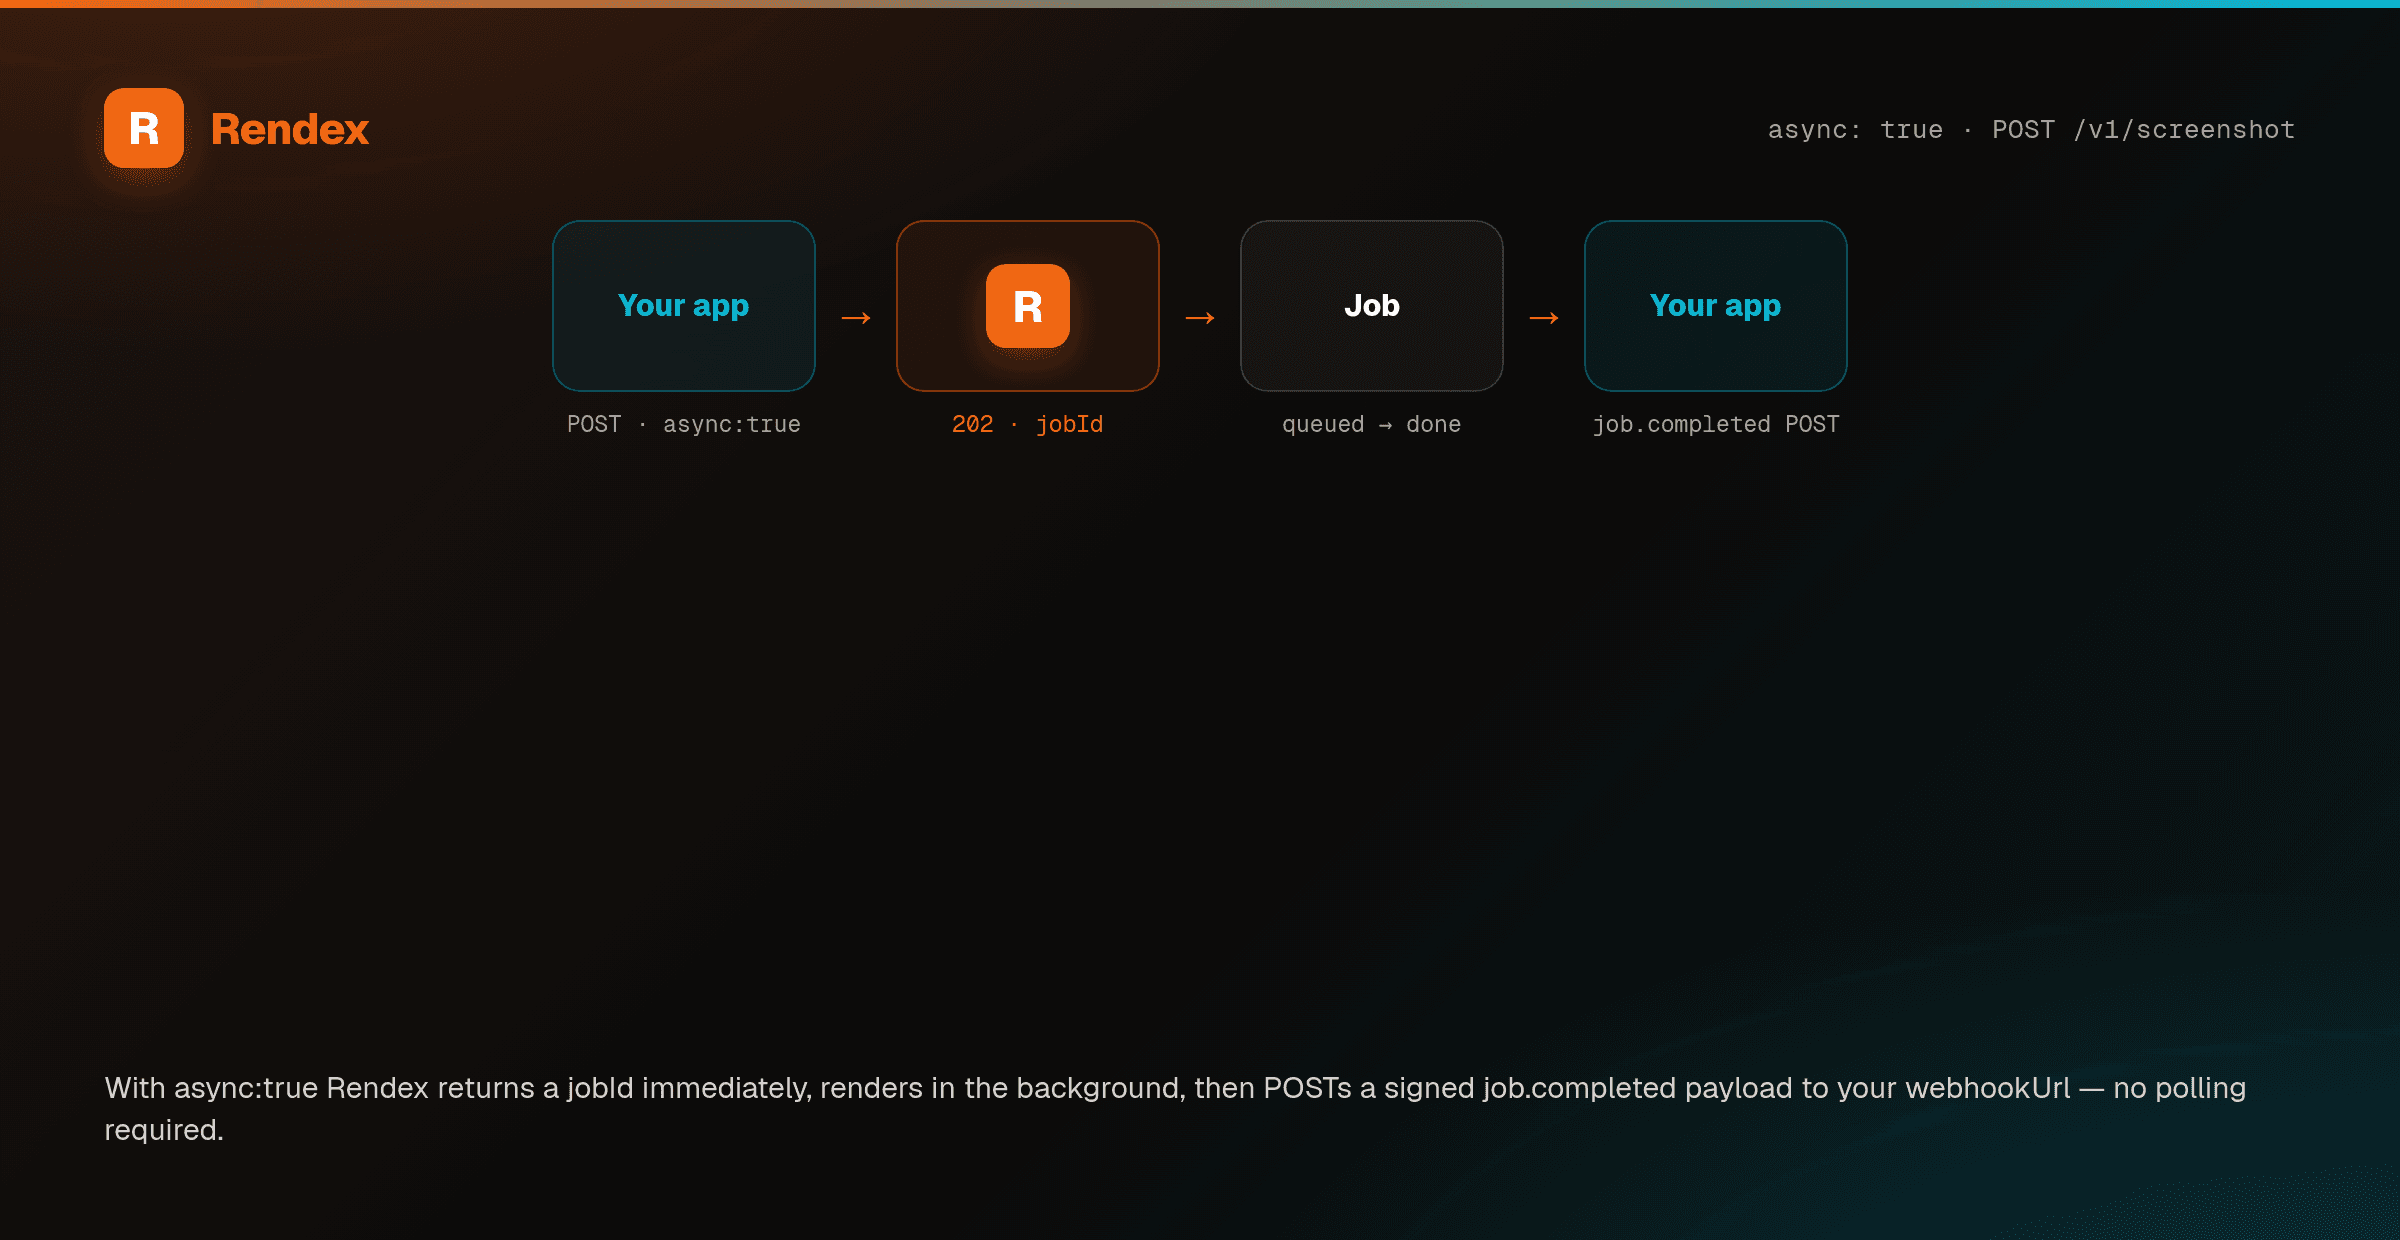Click the 'queued → done' caption
The width and height of the screenshot is (2400, 1240).
1372,424
